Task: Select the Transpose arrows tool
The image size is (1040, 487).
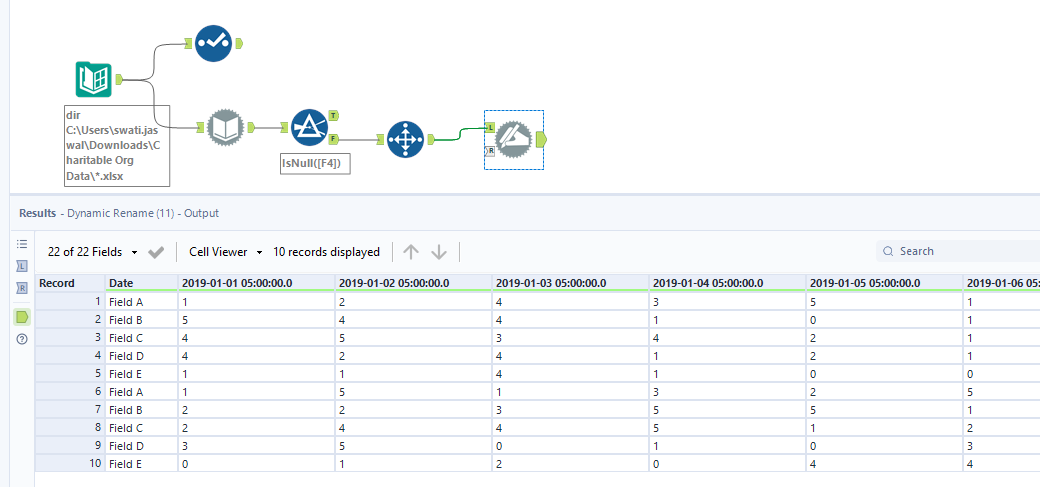Action: tap(404, 139)
